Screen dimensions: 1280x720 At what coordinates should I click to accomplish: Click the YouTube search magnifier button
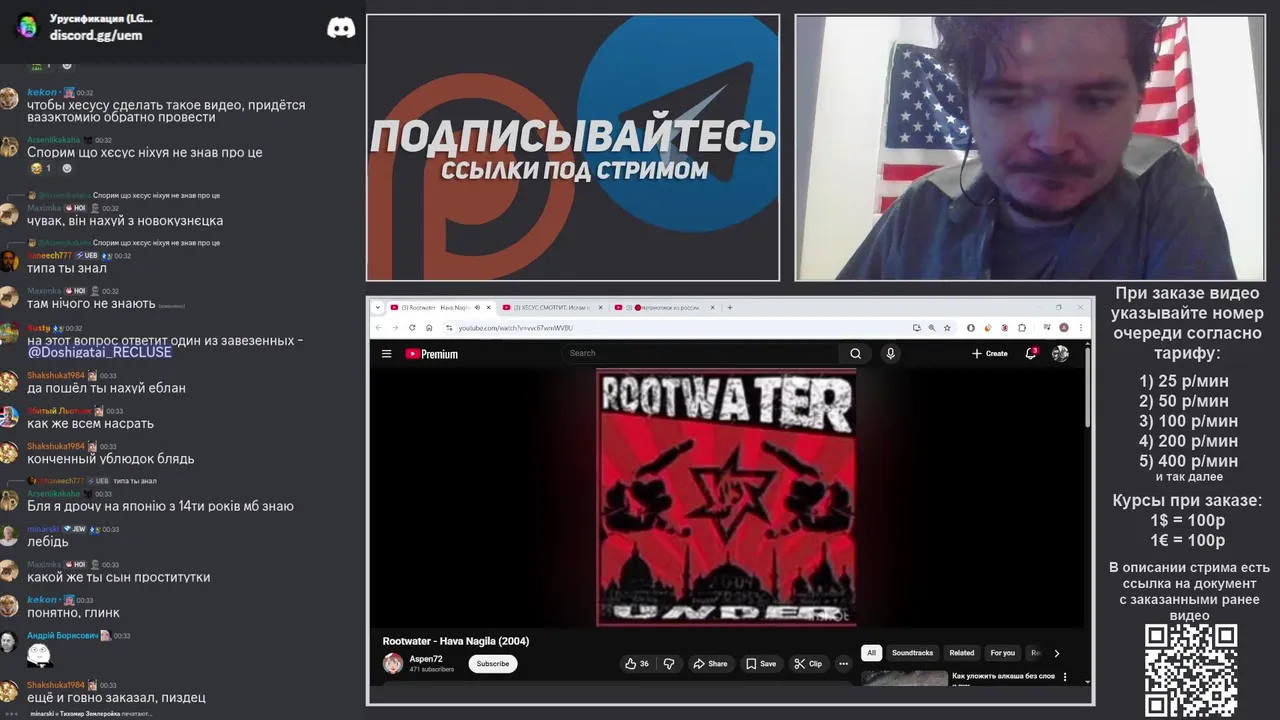[x=855, y=353]
